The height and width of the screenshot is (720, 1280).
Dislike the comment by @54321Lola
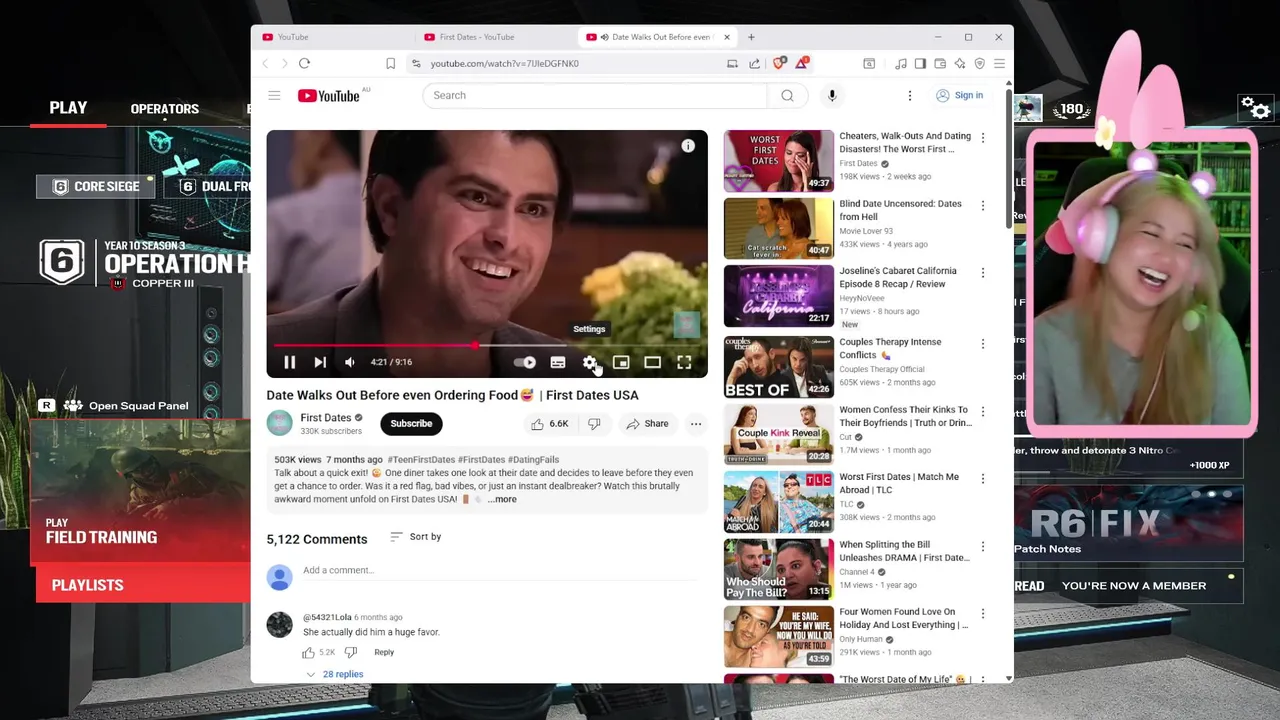tap(351, 652)
